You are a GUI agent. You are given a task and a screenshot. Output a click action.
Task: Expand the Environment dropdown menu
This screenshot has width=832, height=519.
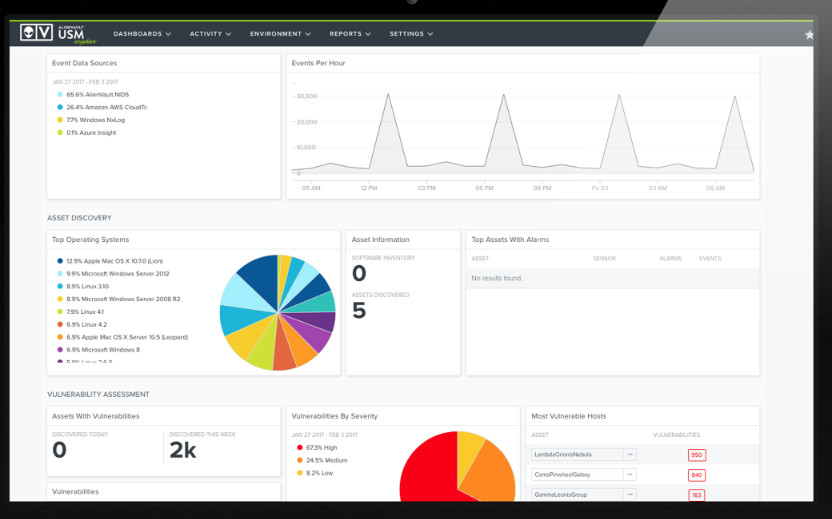coord(280,34)
